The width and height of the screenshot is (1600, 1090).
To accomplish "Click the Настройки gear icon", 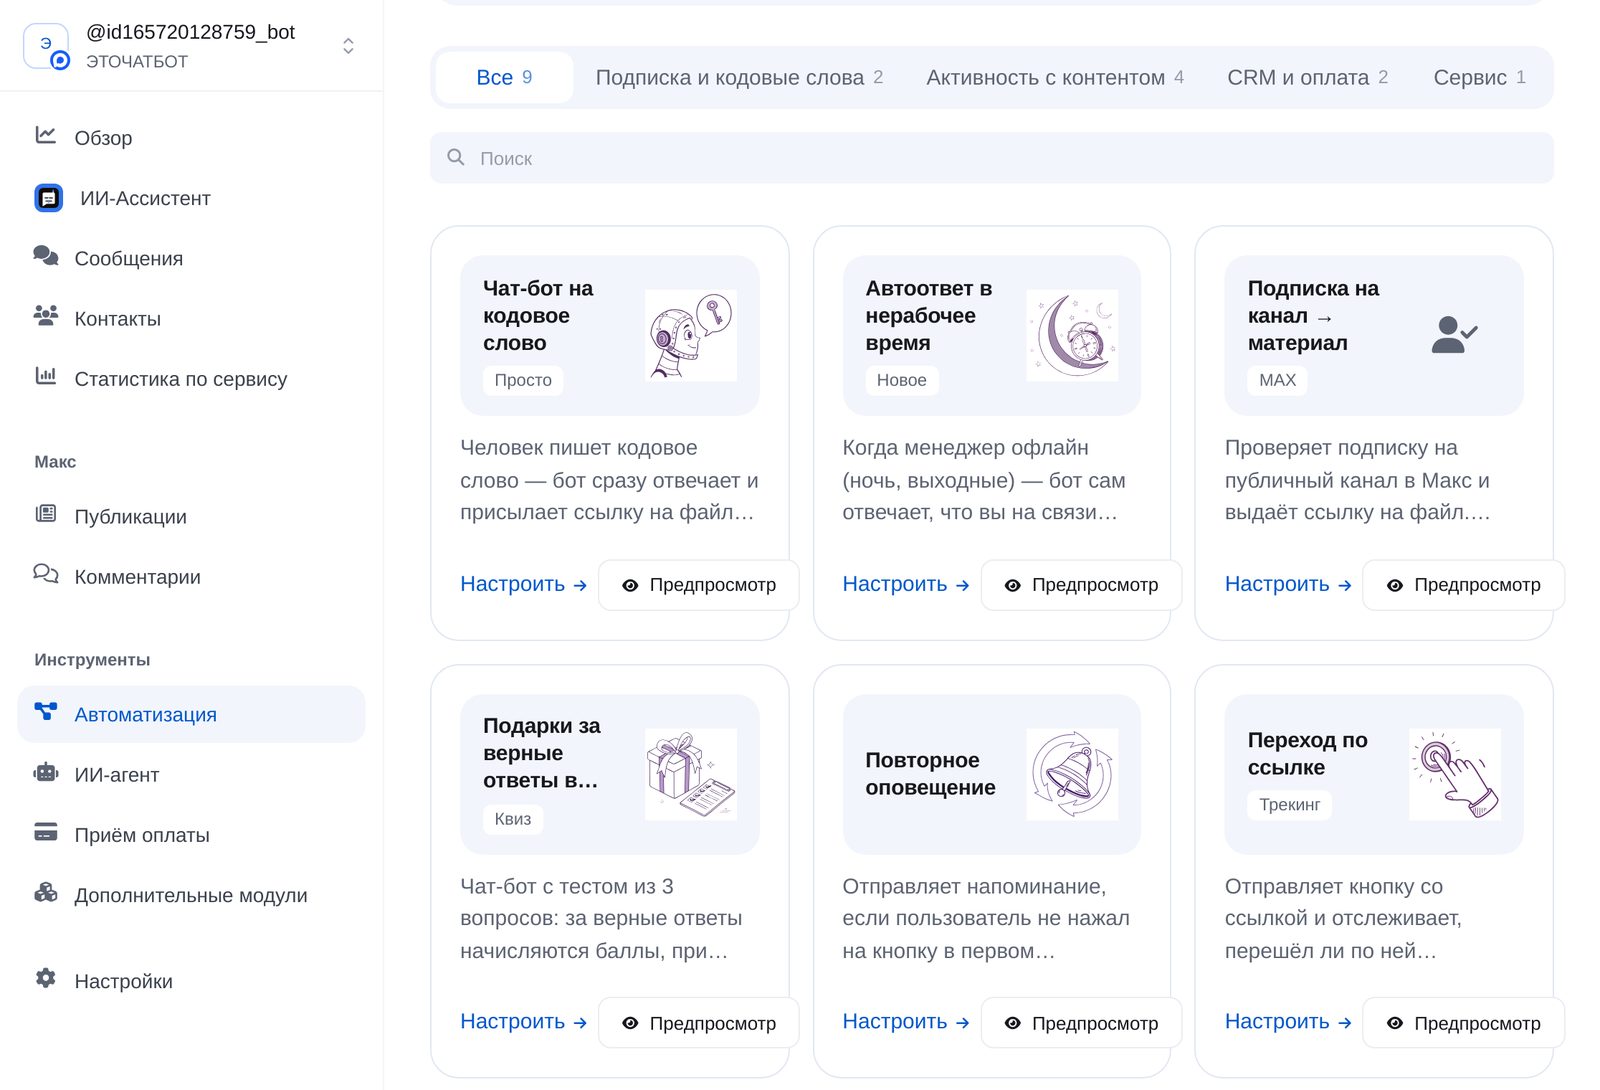I will pyautogui.click(x=46, y=978).
